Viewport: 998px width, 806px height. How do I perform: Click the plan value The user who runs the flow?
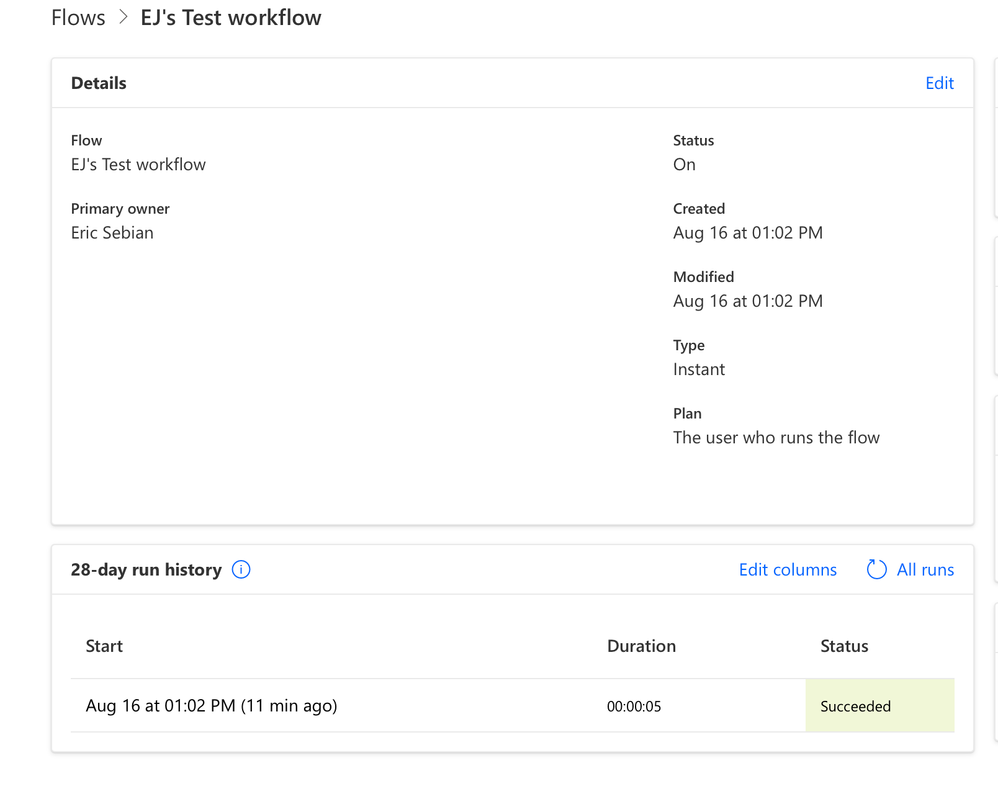point(776,437)
